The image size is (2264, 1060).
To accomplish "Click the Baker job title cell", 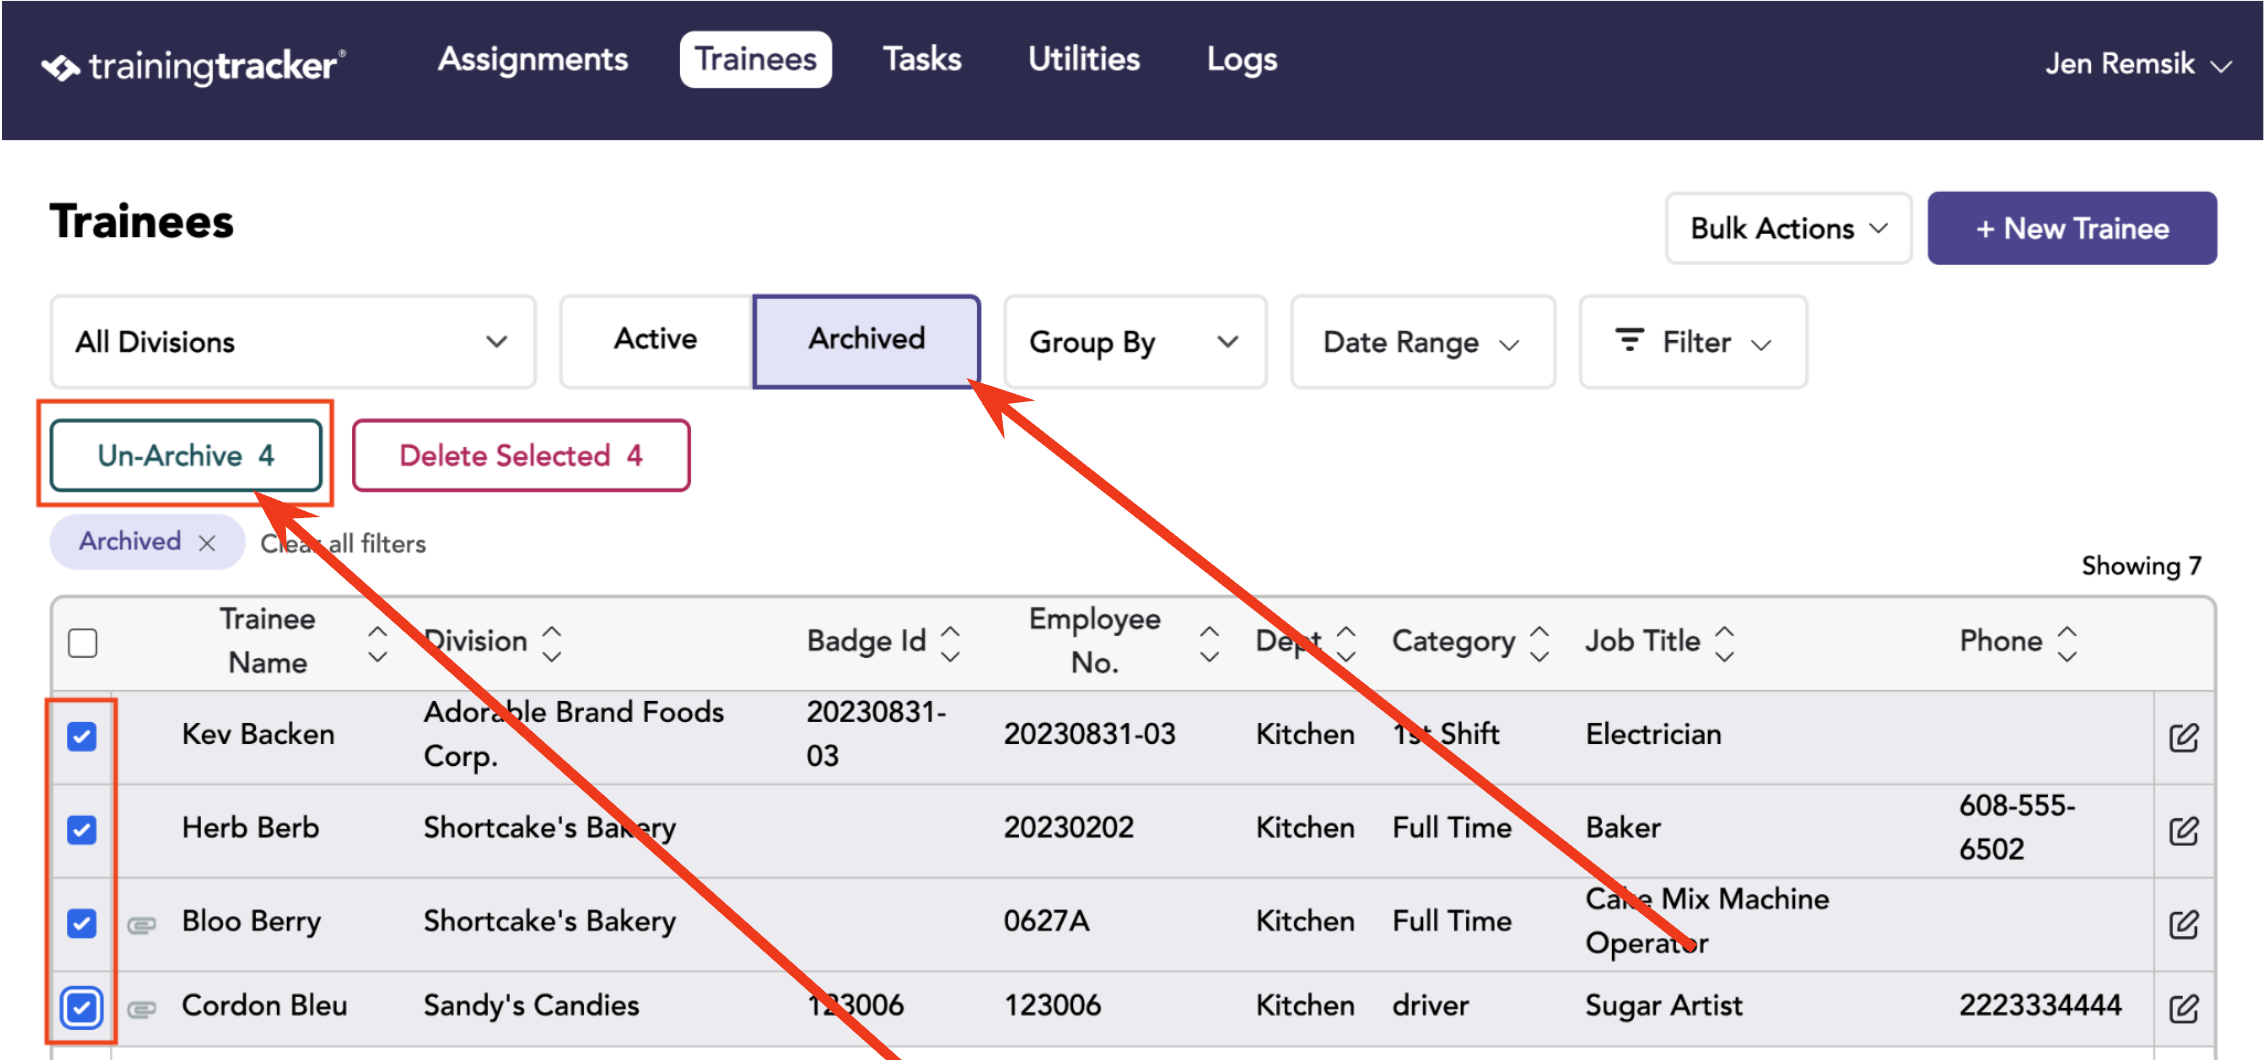I will tap(1622, 828).
